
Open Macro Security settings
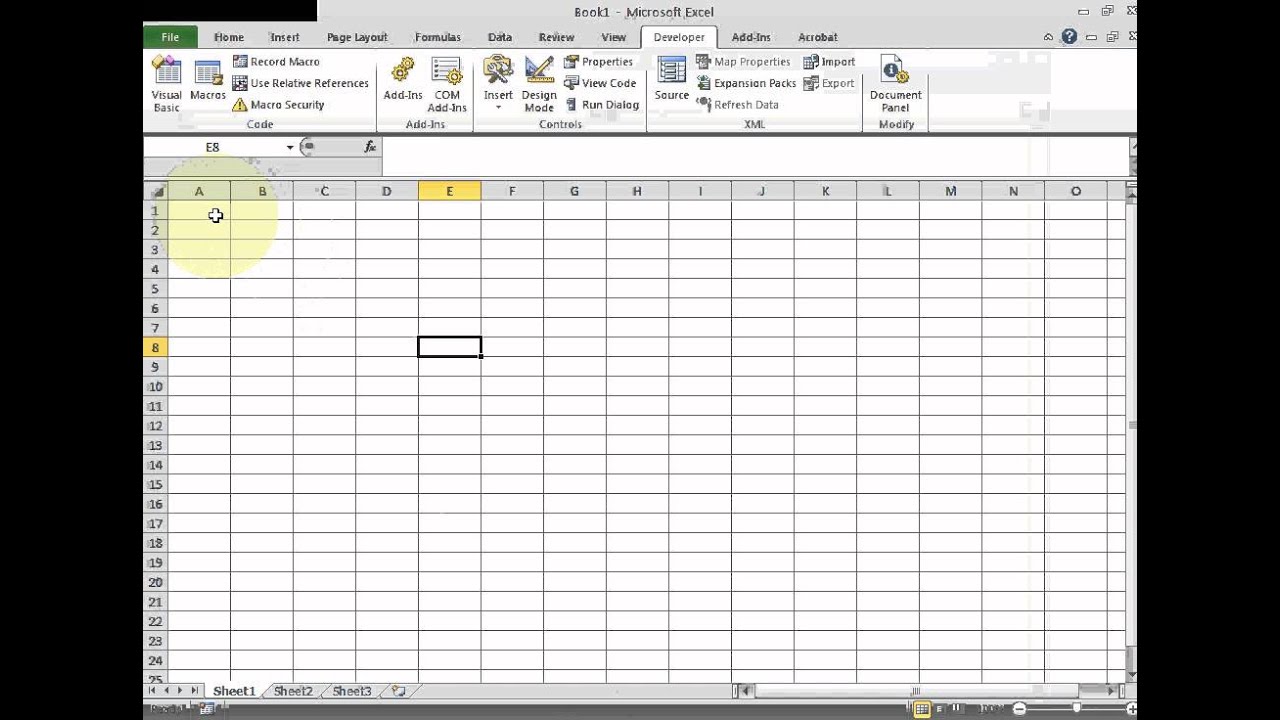click(x=279, y=105)
